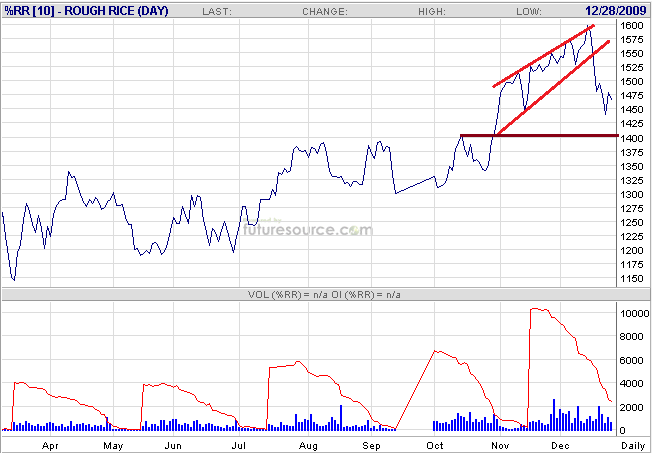Click the 1225 price axis label
This screenshot has height=453, width=652.
pos(631,237)
